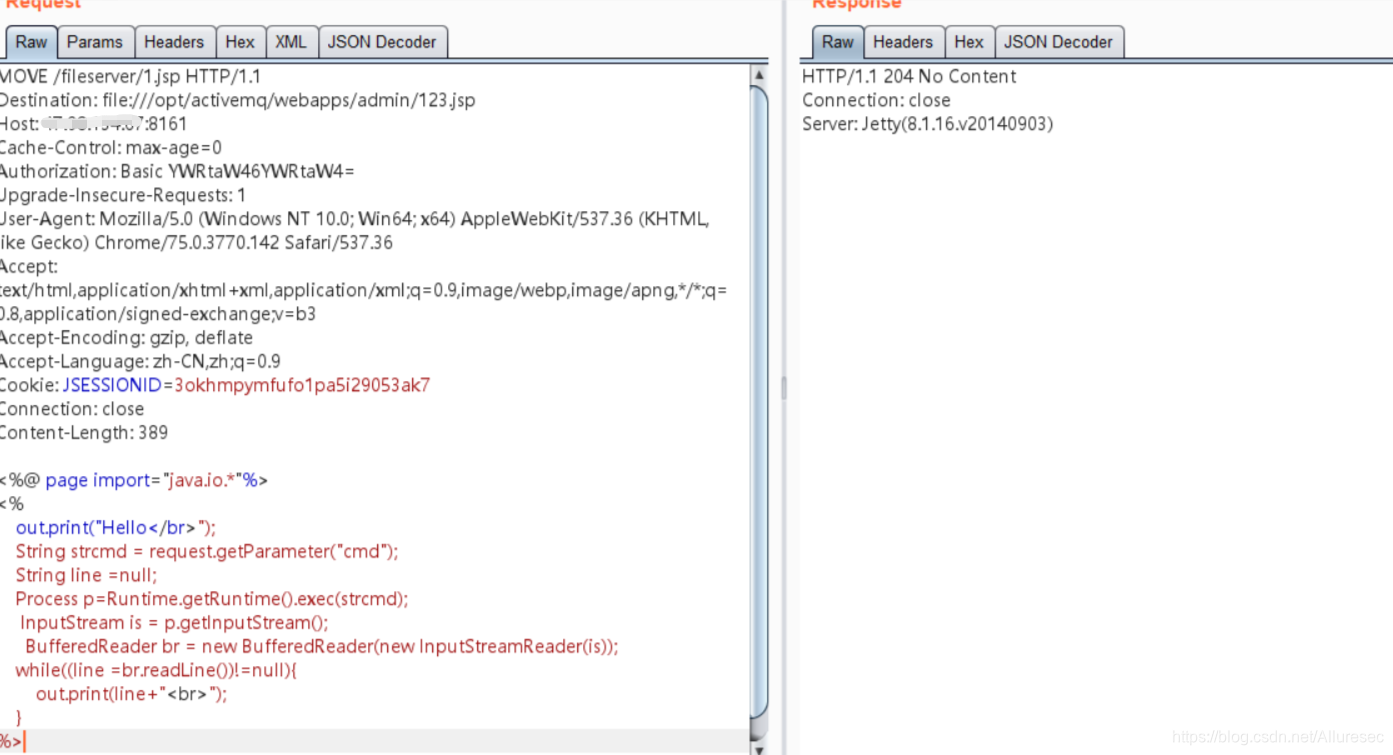Click the Runtime.getRuntime().exec line
The width and height of the screenshot is (1393, 755).
click(x=212, y=599)
